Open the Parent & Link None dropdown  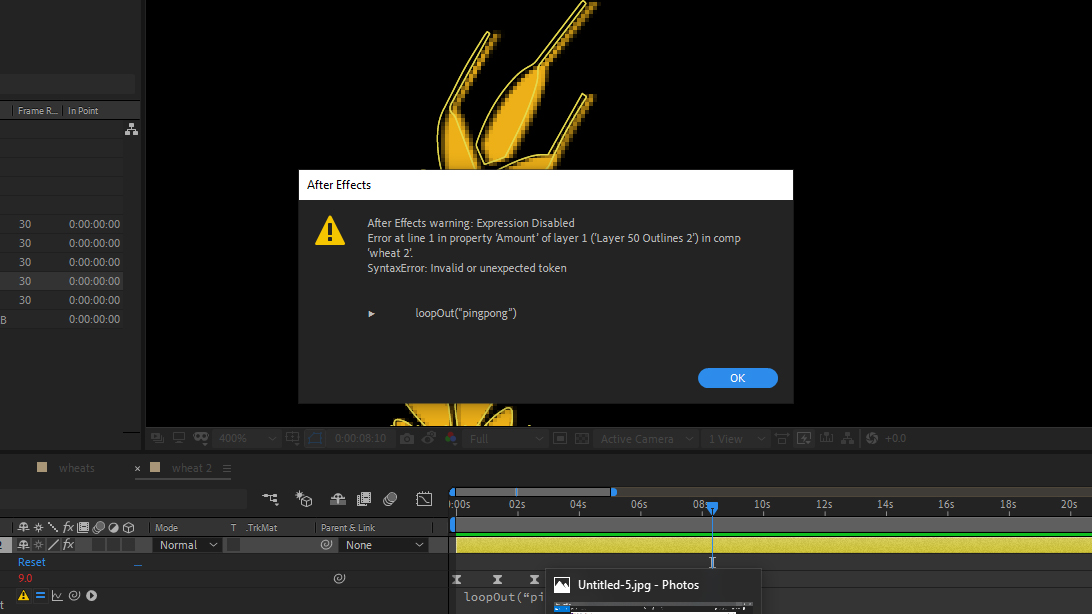pyautogui.click(x=384, y=545)
